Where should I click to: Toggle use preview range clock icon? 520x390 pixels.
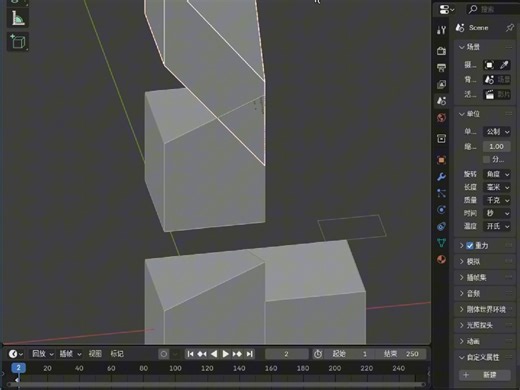[x=318, y=354]
